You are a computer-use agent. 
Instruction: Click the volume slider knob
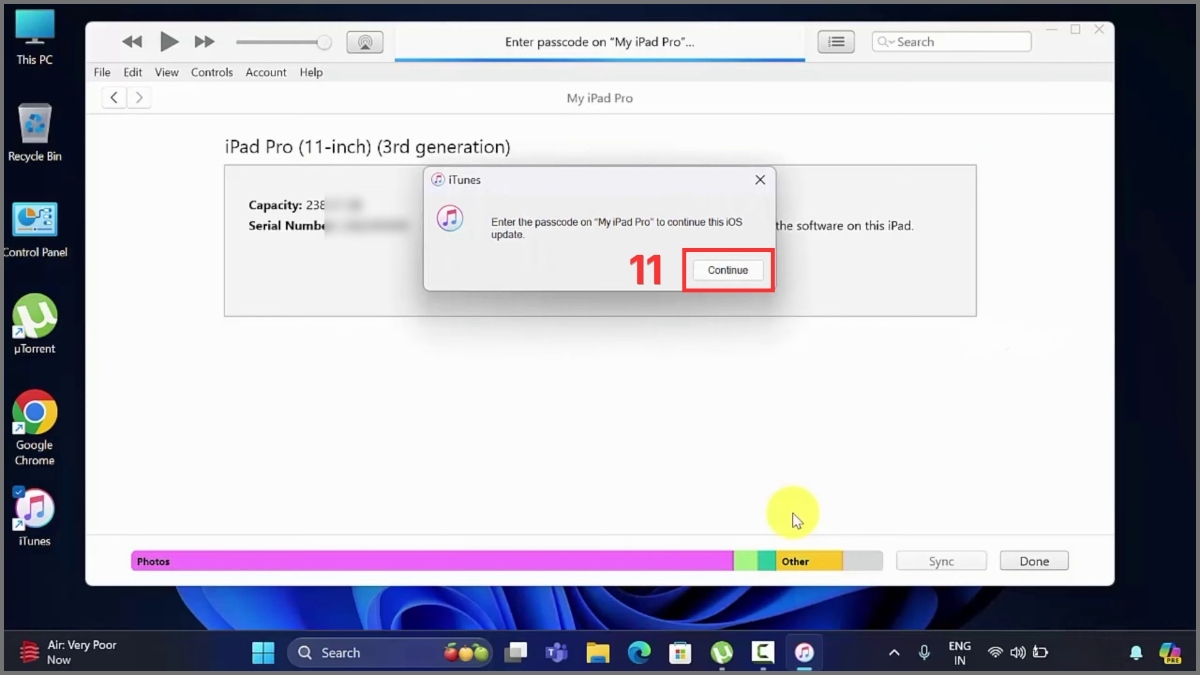324,42
